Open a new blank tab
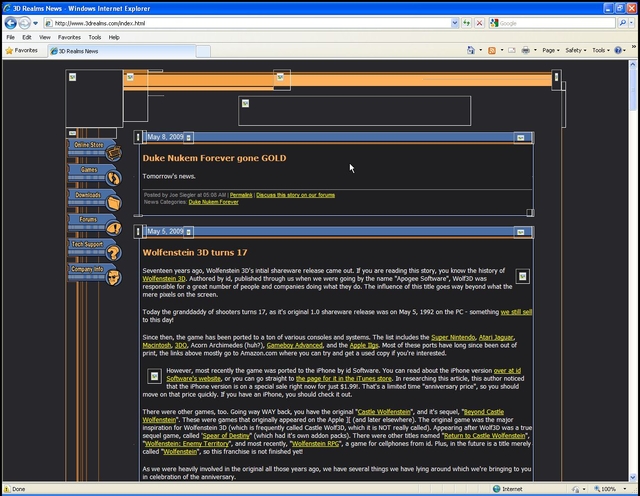This screenshot has width=640, height=496. click(x=203, y=51)
